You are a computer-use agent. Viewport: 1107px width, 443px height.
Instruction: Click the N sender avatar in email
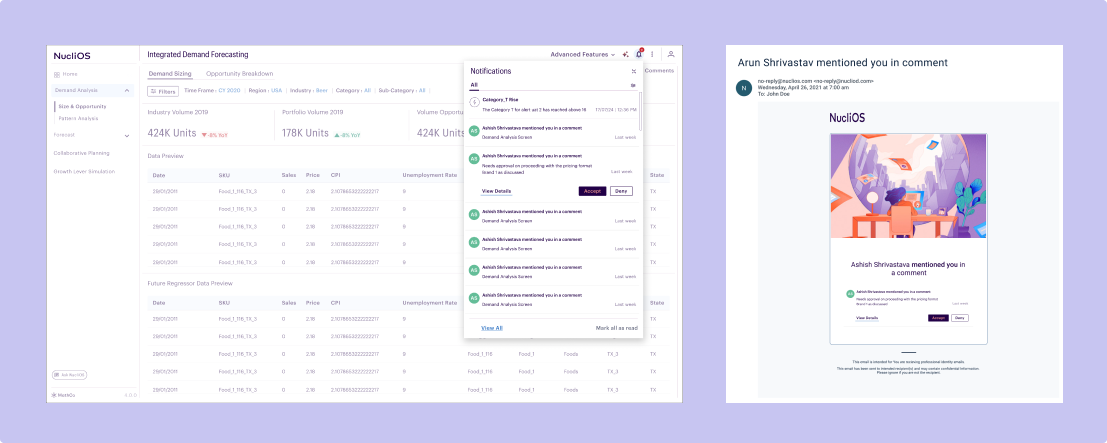coord(743,88)
